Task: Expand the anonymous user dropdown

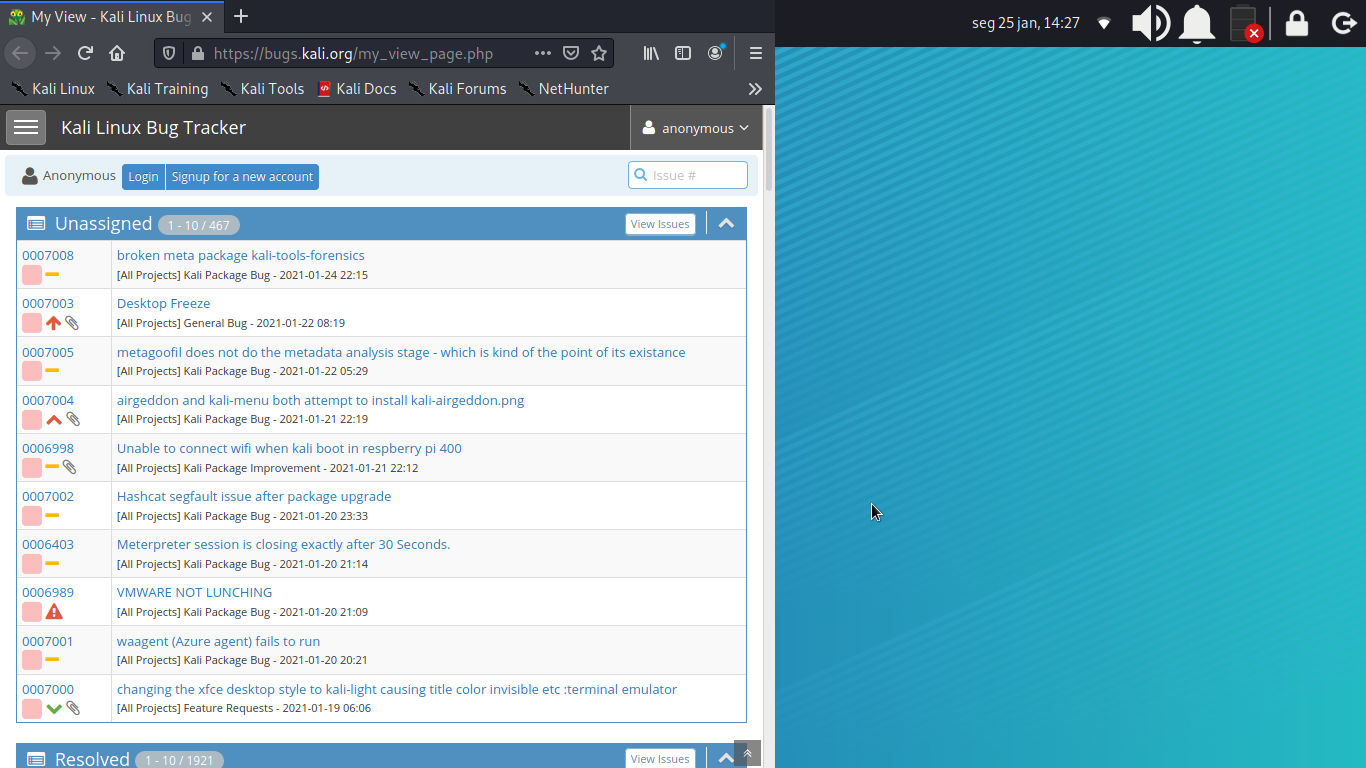Action: pos(696,128)
